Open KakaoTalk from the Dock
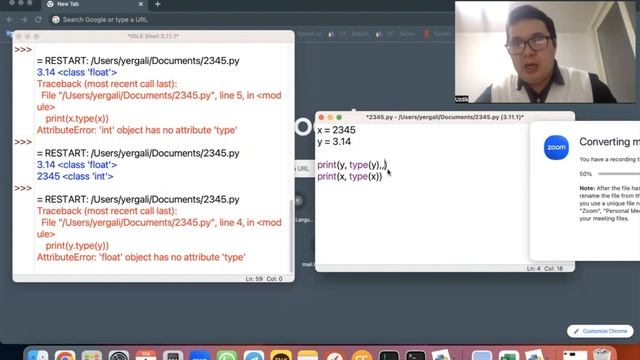Image resolution: width=640 pixels, height=360 pixels. (281, 356)
